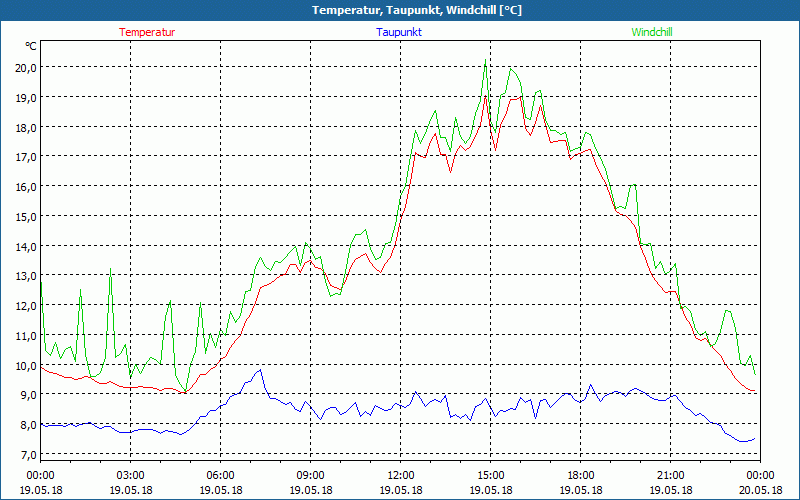Click the °C unit label on the y-axis
Screen dimensions: 800x500
click(x=31, y=46)
